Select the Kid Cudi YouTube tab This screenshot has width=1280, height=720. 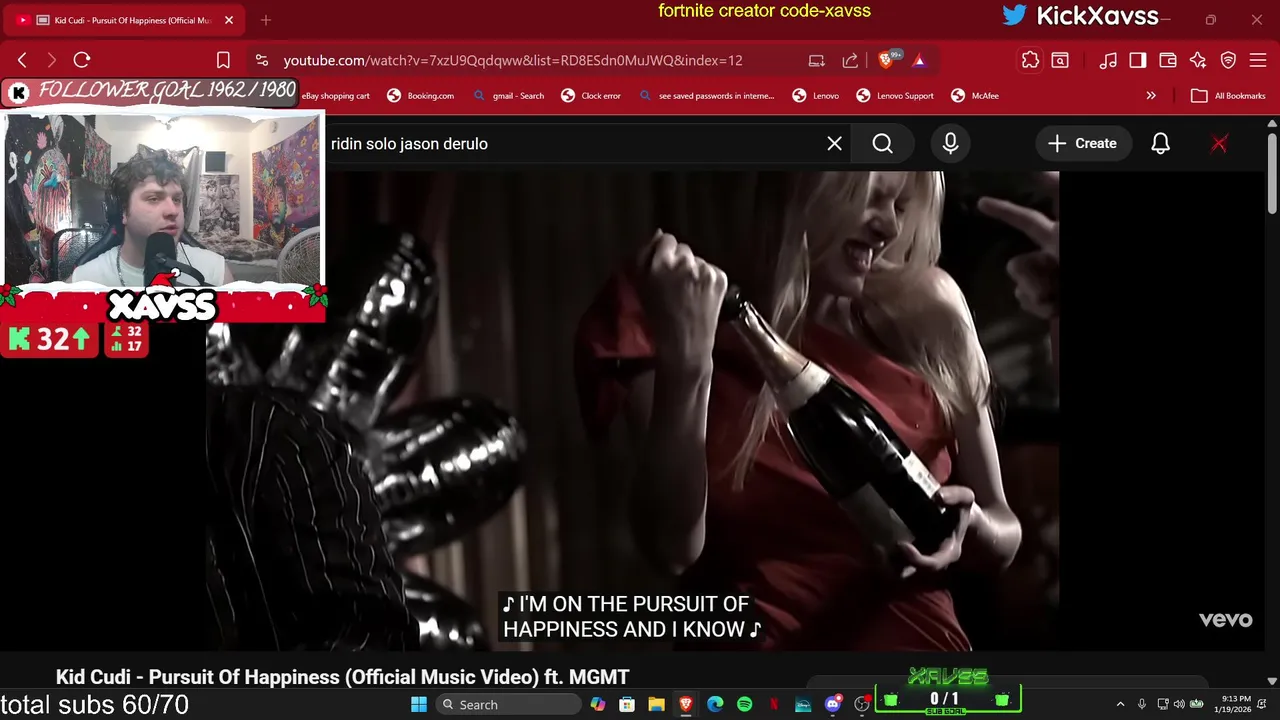[122, 20]
